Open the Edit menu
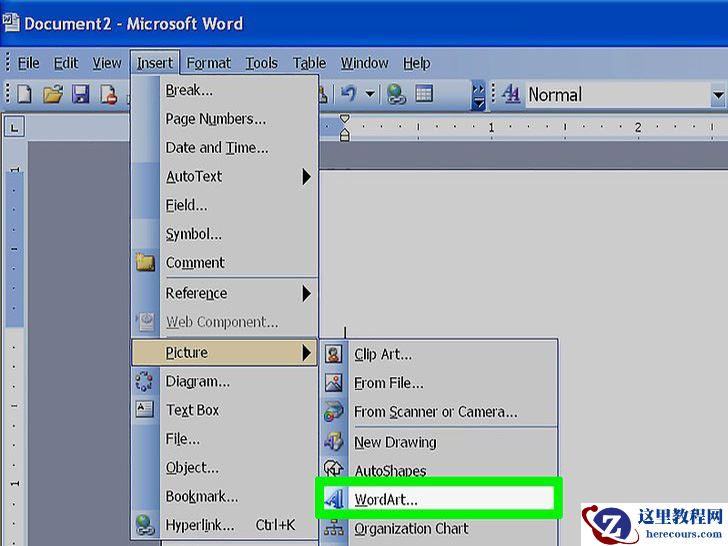The height and width of the screenshot is (546, 728). 65,63
